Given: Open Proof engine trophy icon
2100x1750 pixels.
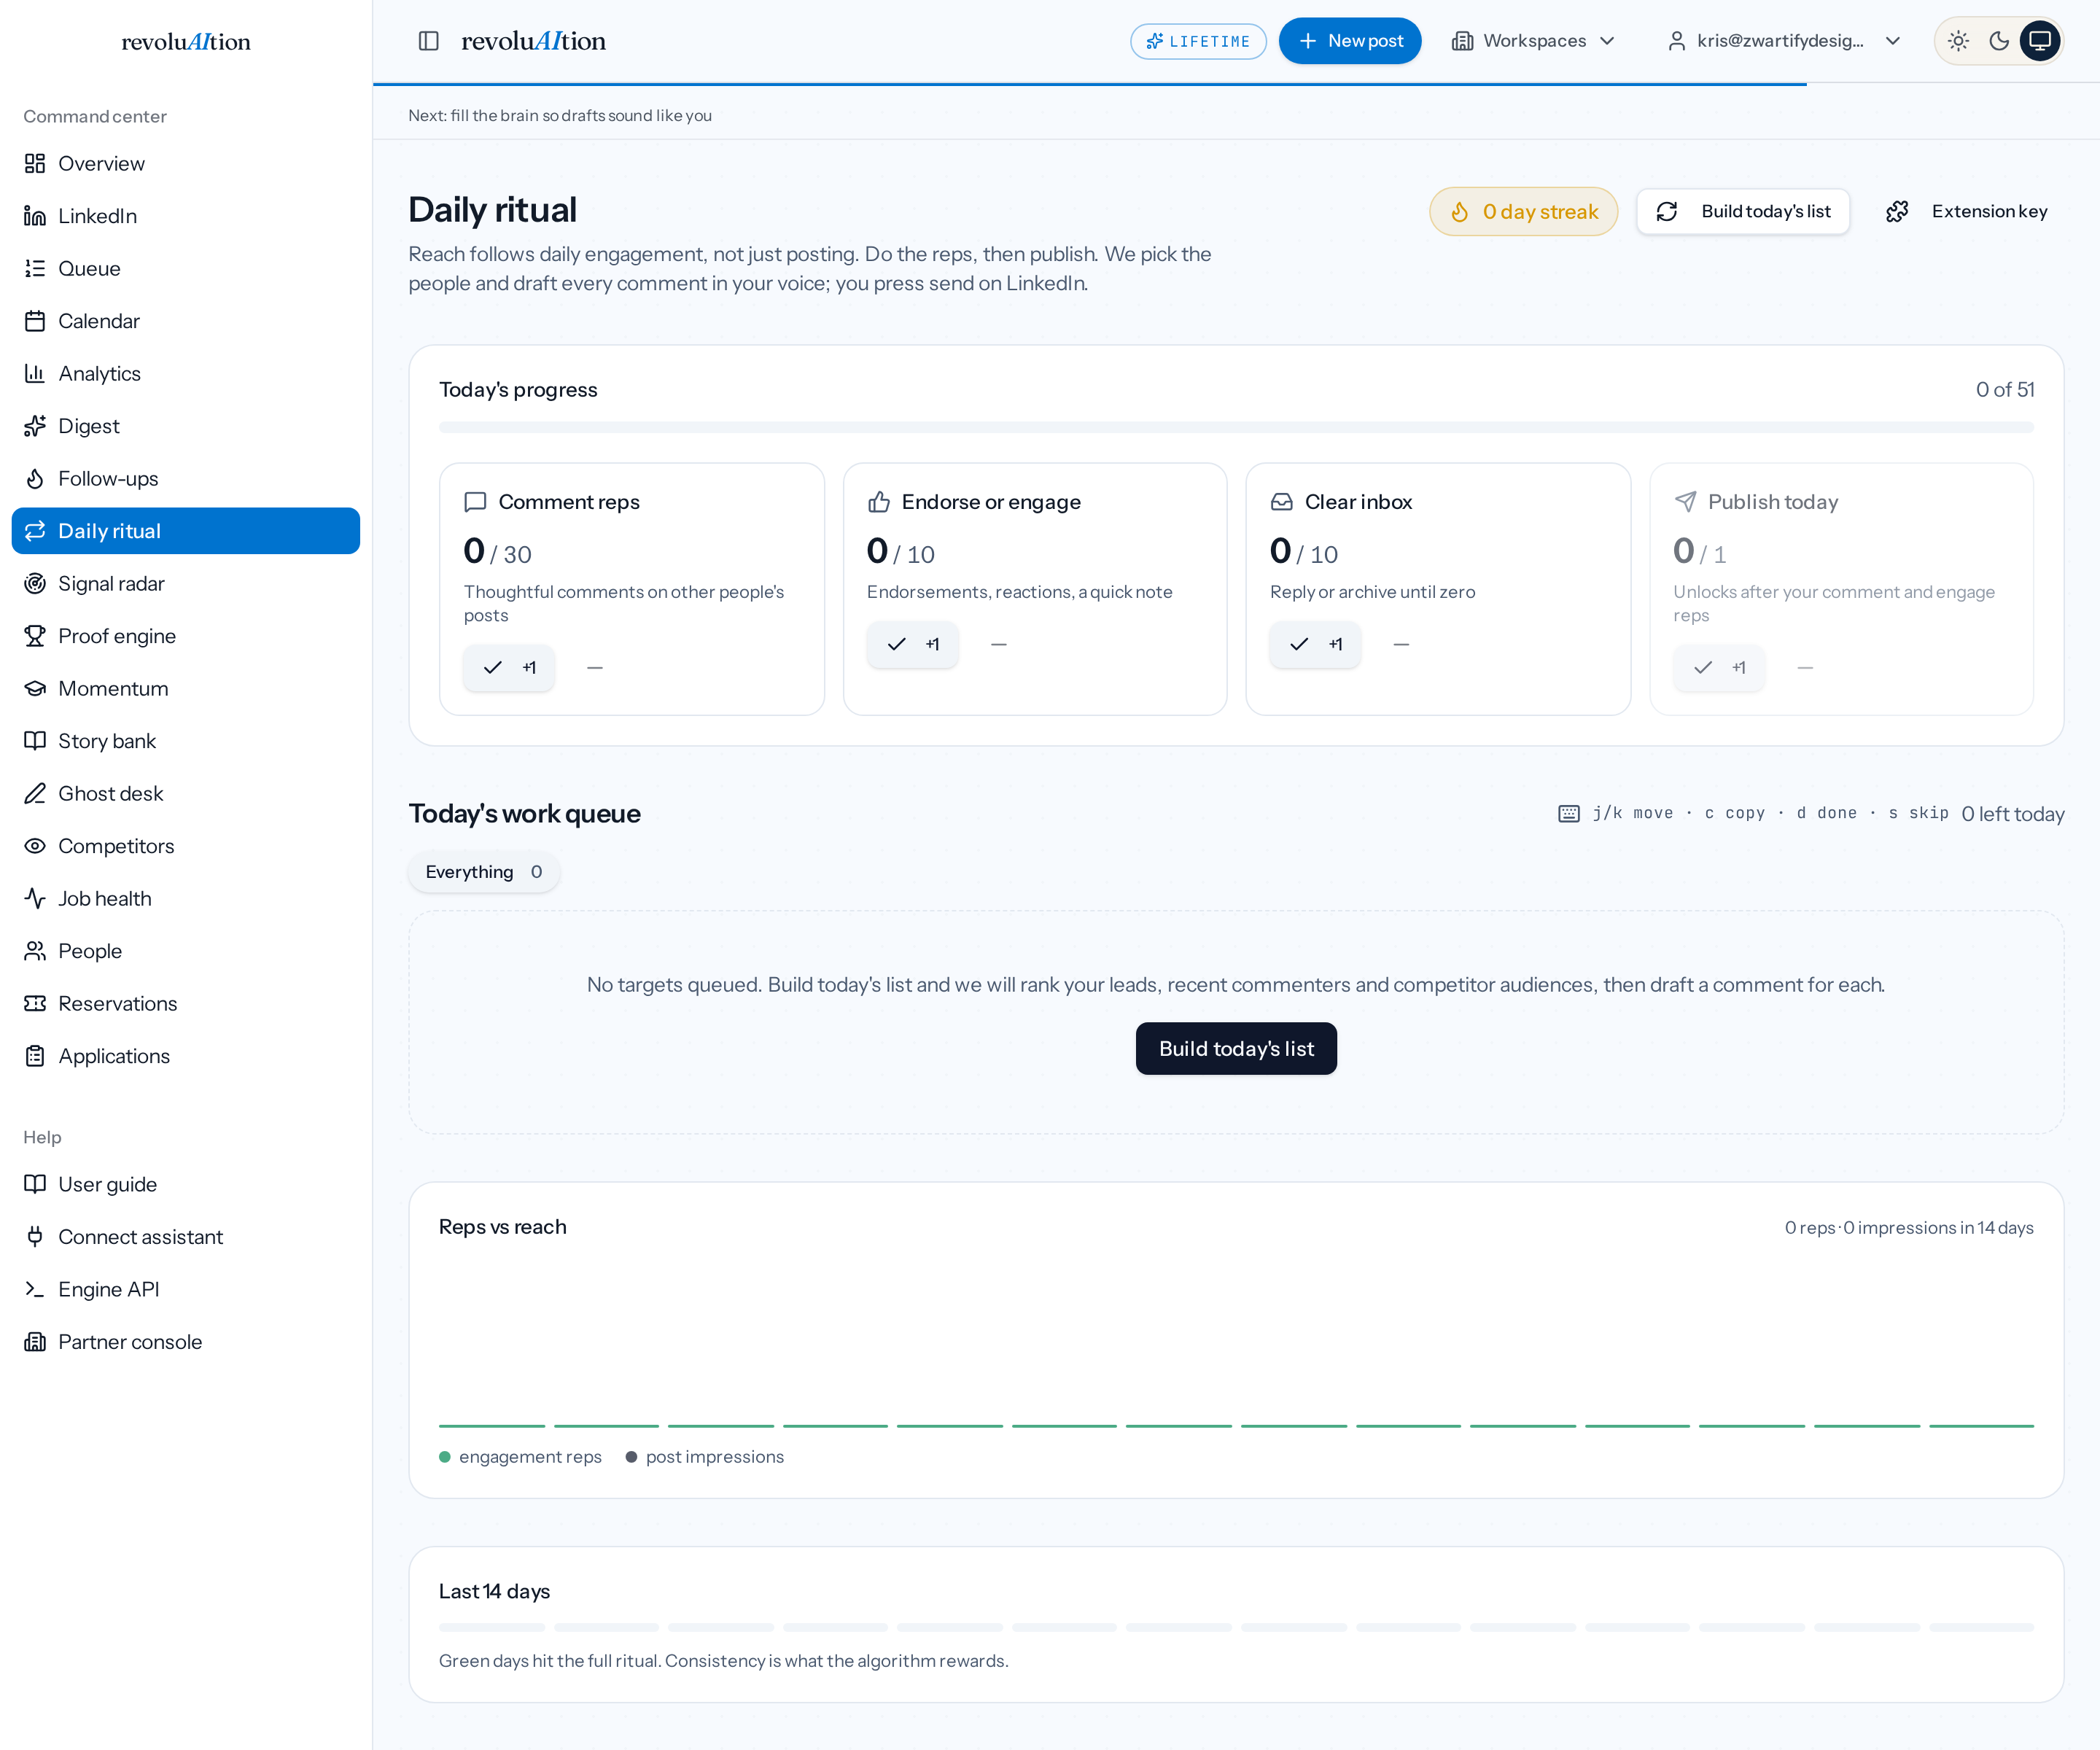Looking at the screenshot, I should pos(35,636).
